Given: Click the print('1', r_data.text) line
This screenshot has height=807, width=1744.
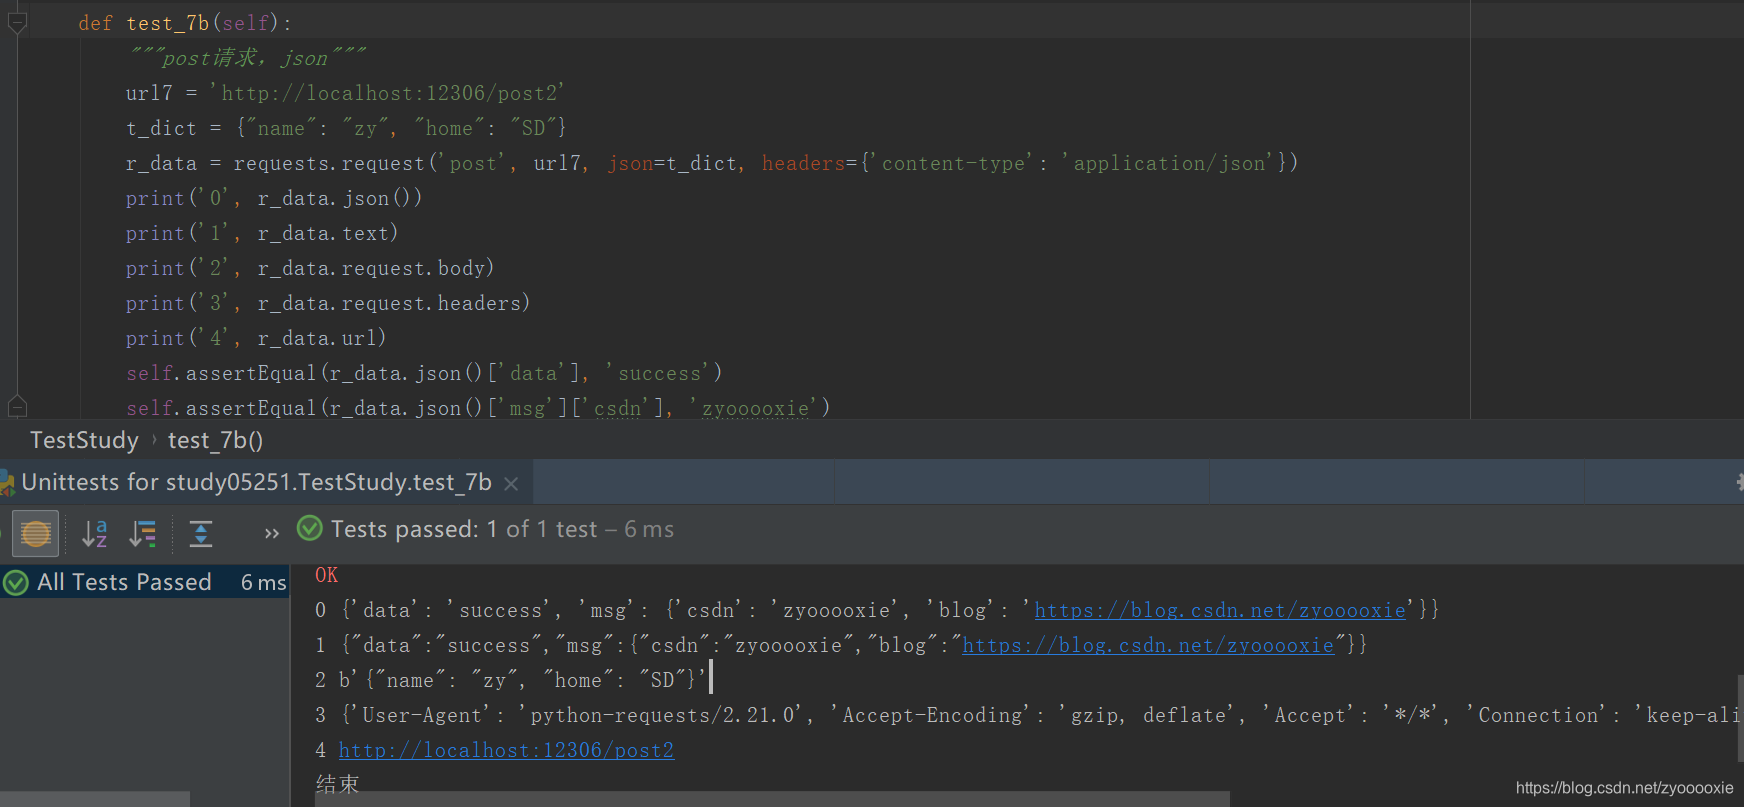Looking at the screenshot, I should (262, 233).
